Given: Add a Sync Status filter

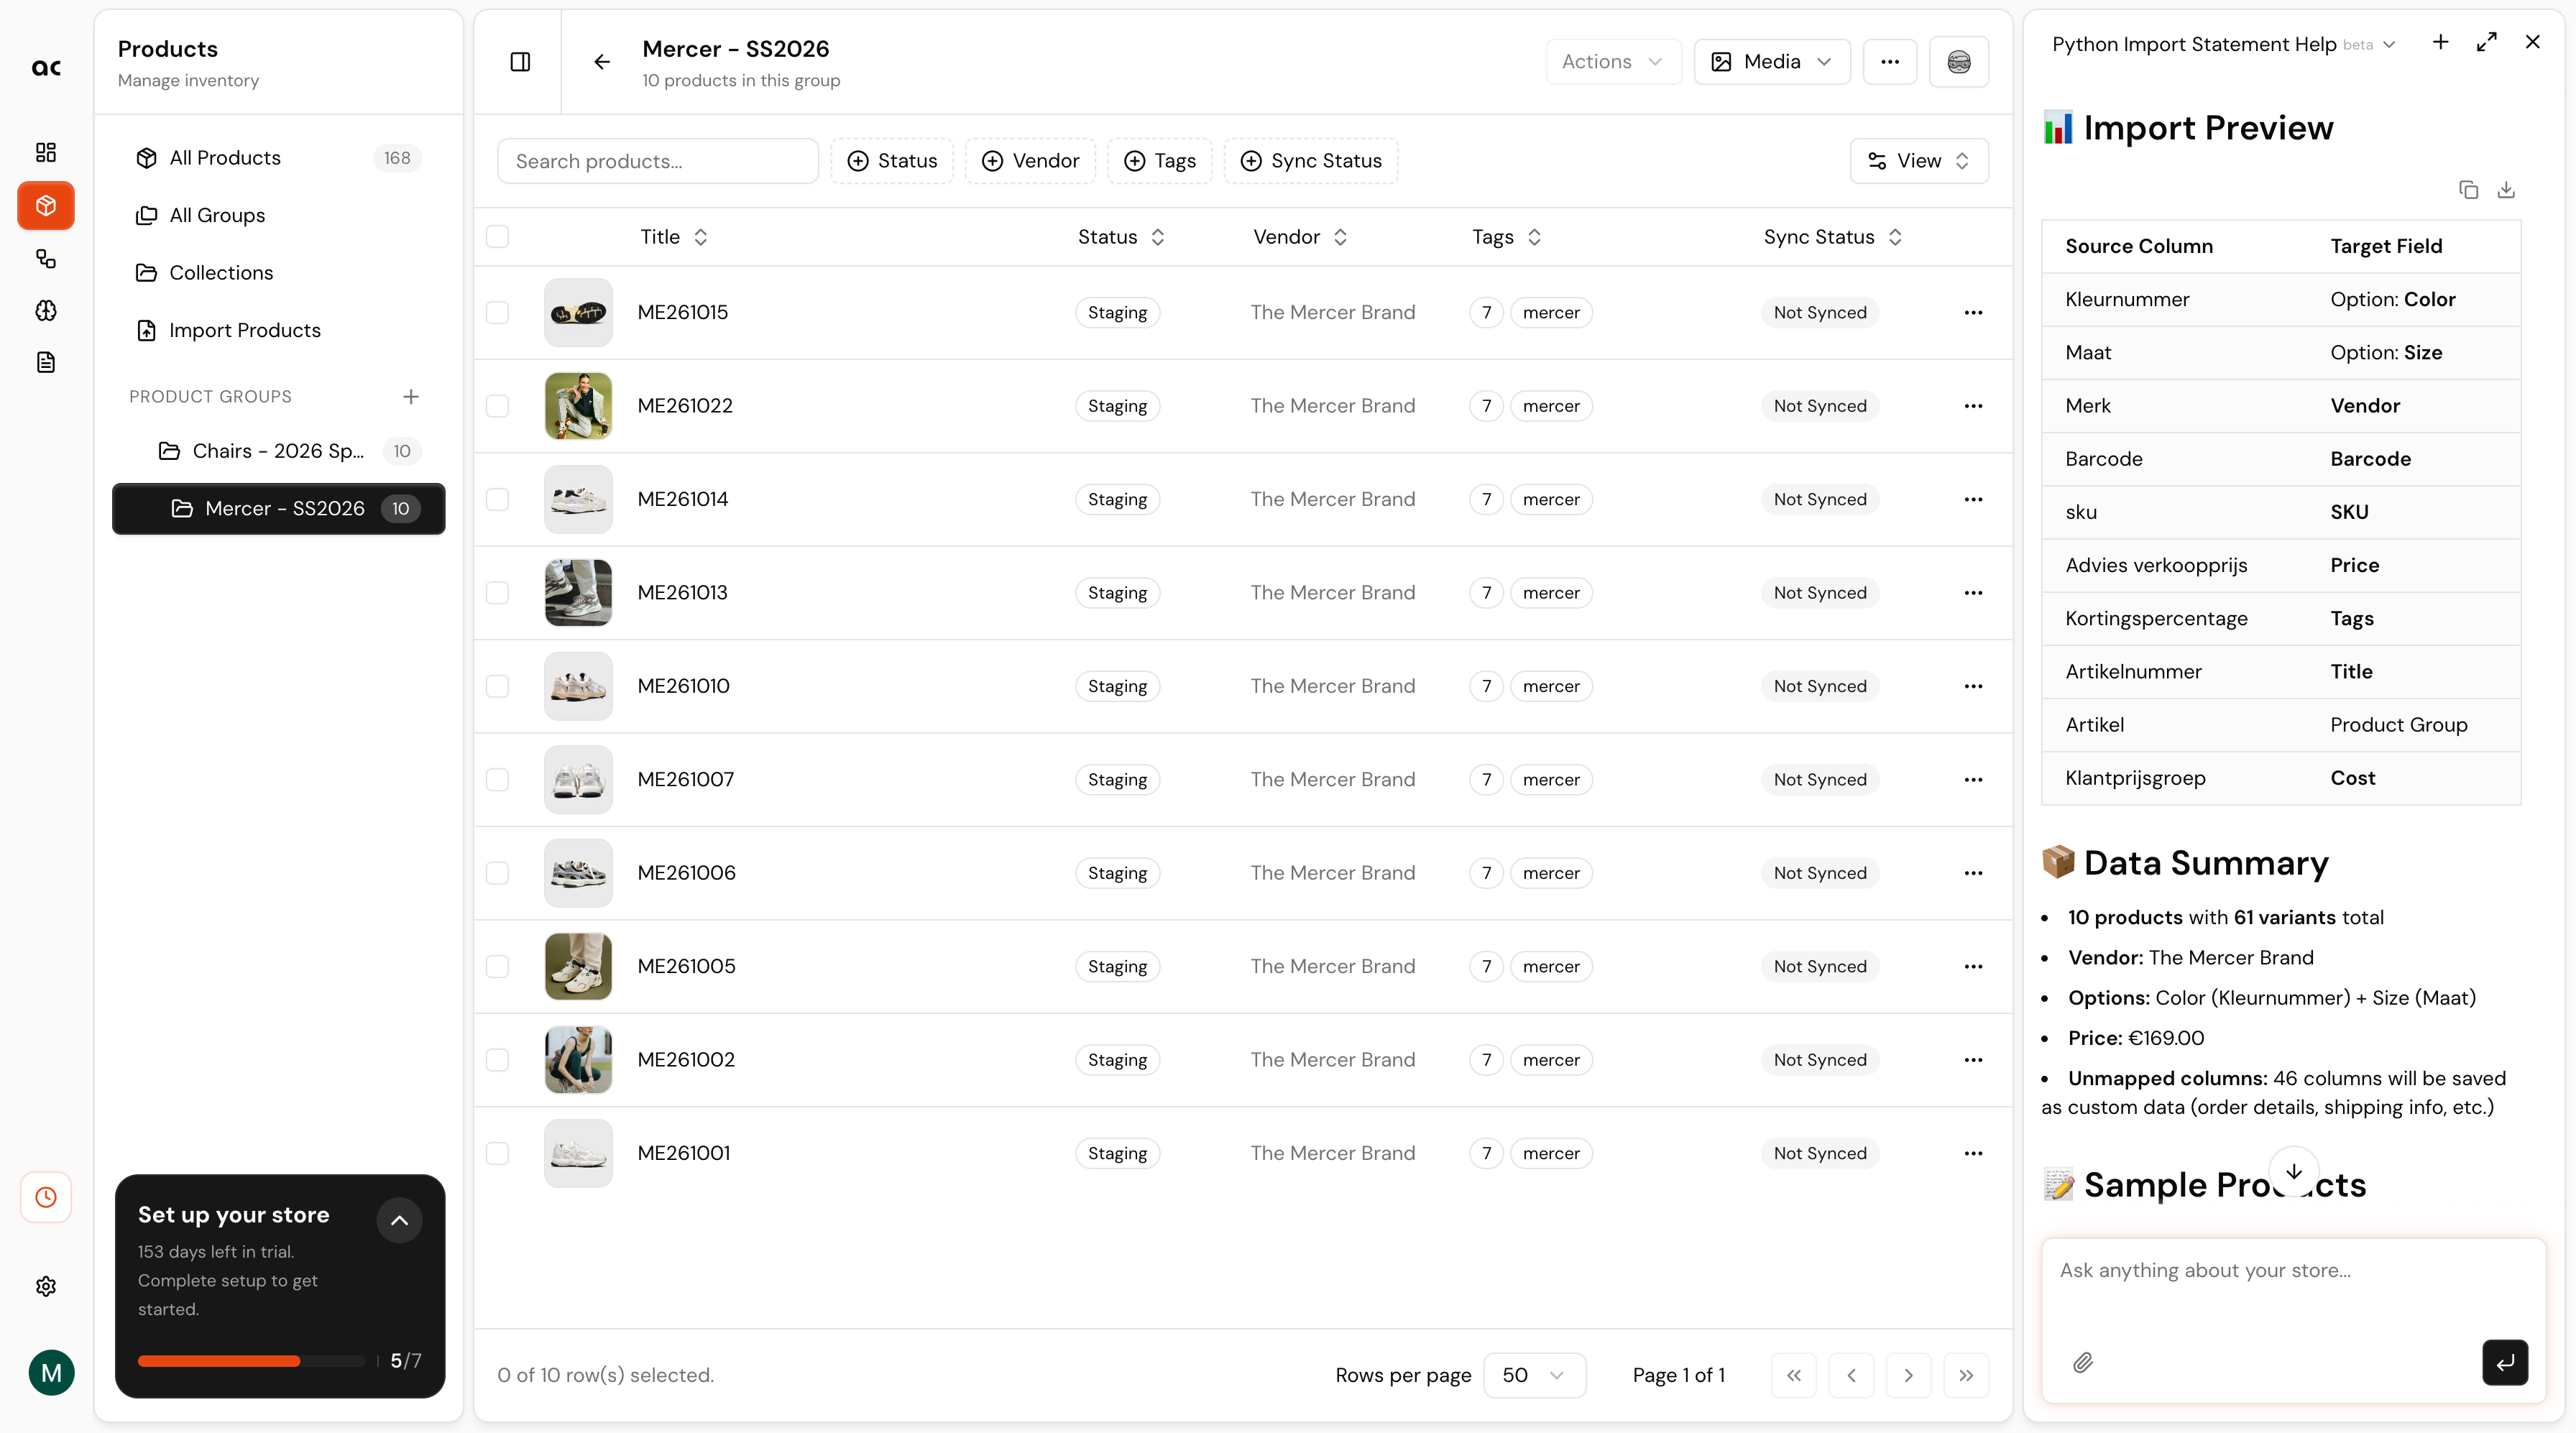Looking at the screenshot, I should tap(1310, 161).
